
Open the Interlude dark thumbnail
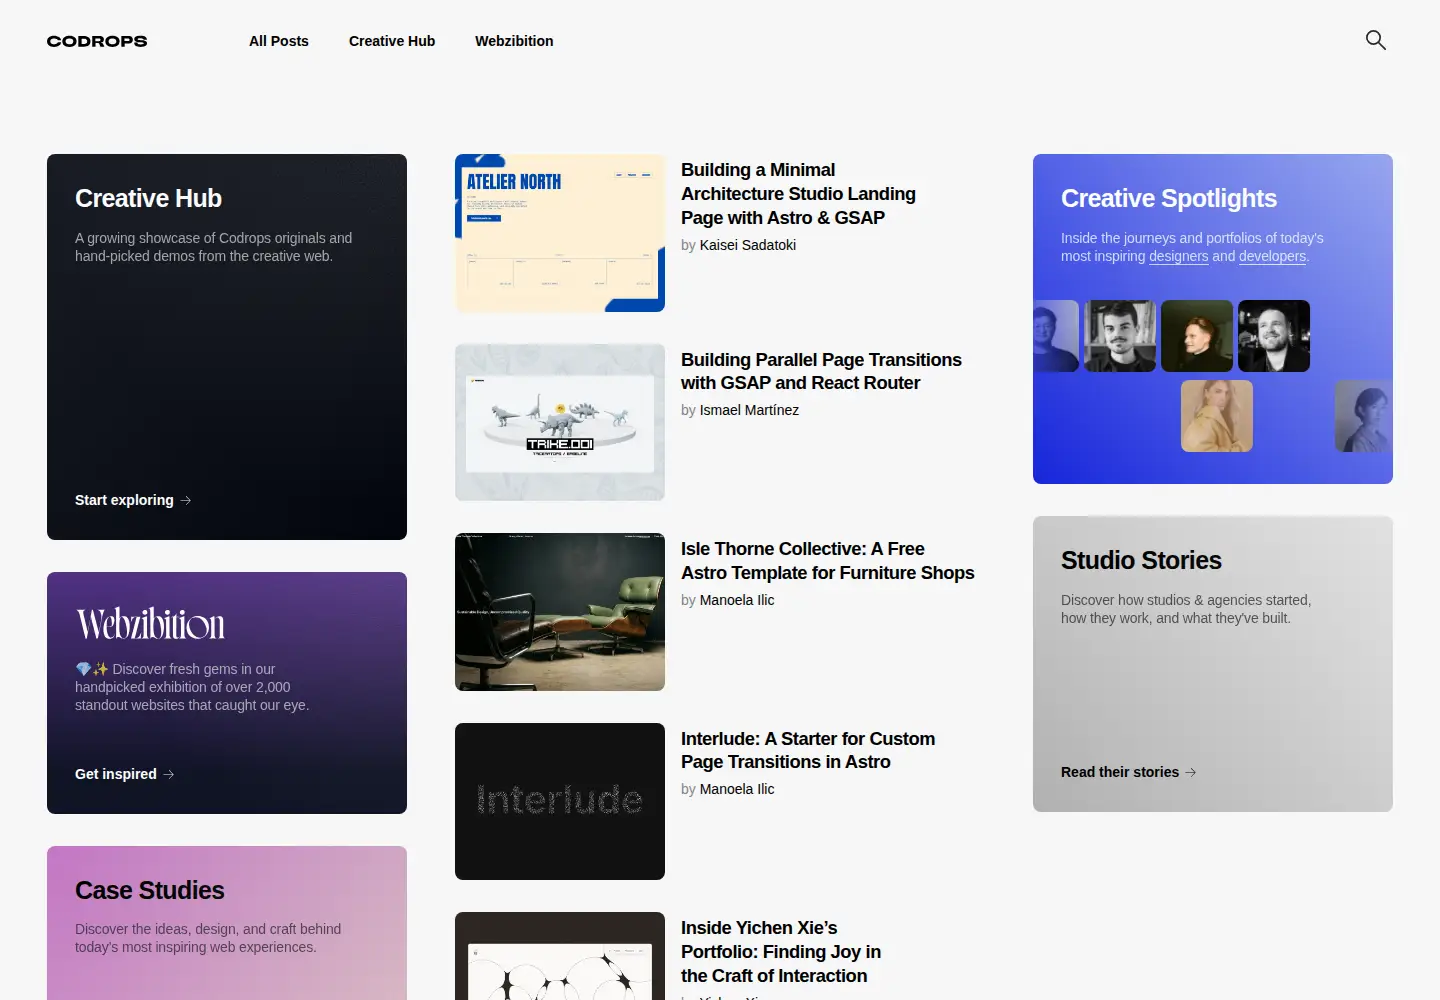(560, 801)
